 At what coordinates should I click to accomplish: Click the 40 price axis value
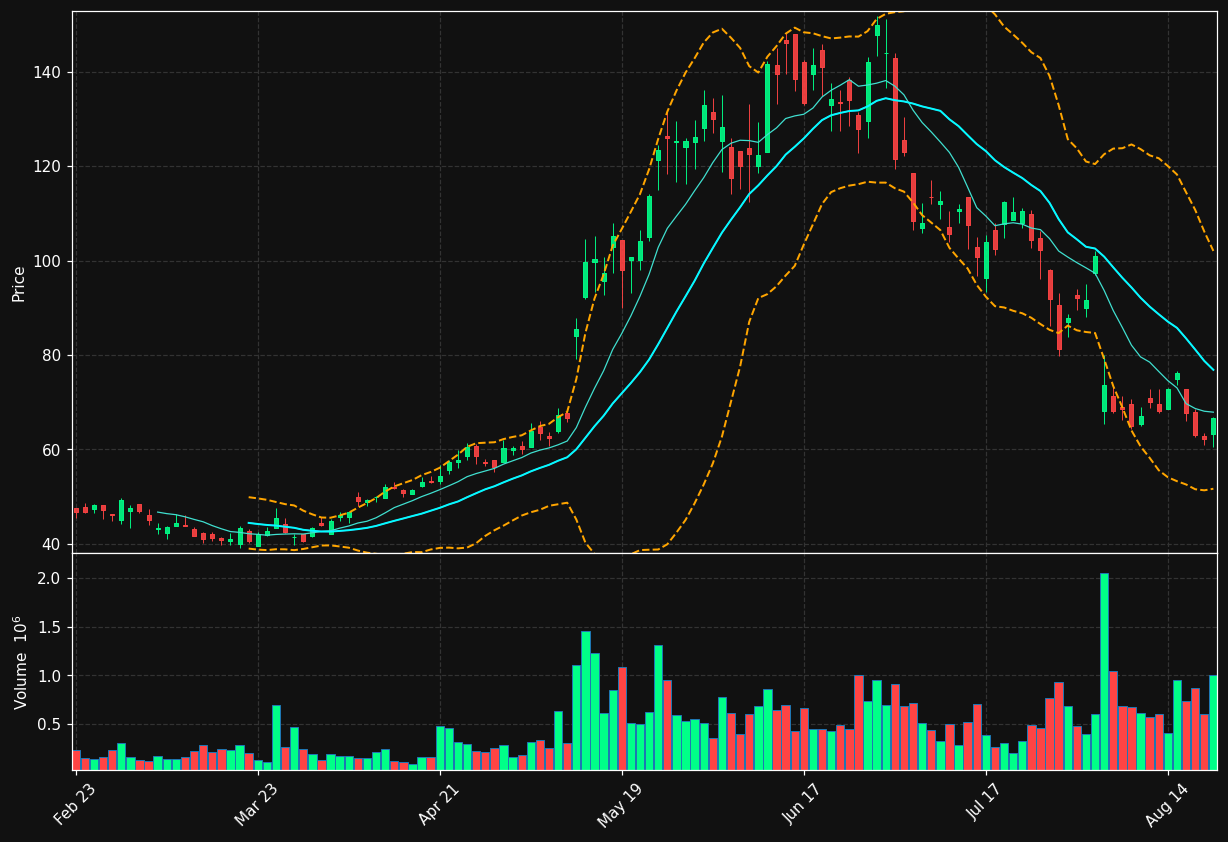52,545
